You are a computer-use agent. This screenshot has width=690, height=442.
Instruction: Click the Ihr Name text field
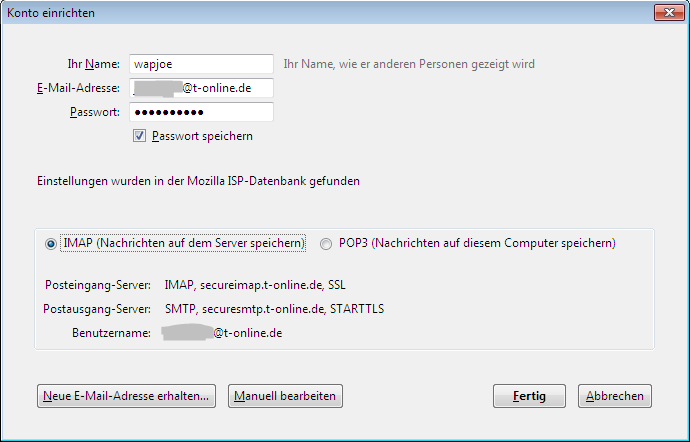pyautogui.click(x=201, y=64)
